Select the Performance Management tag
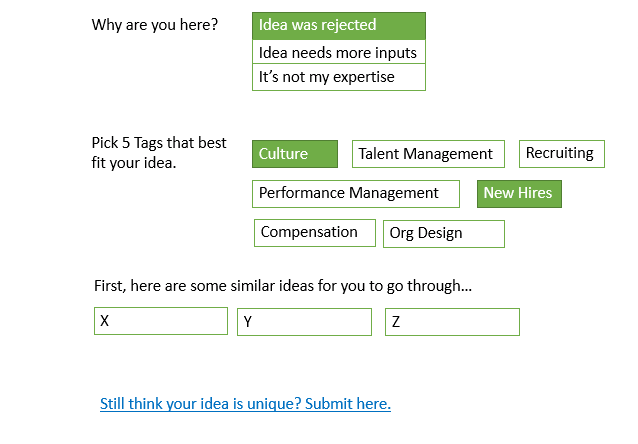 tap(355, 193)
